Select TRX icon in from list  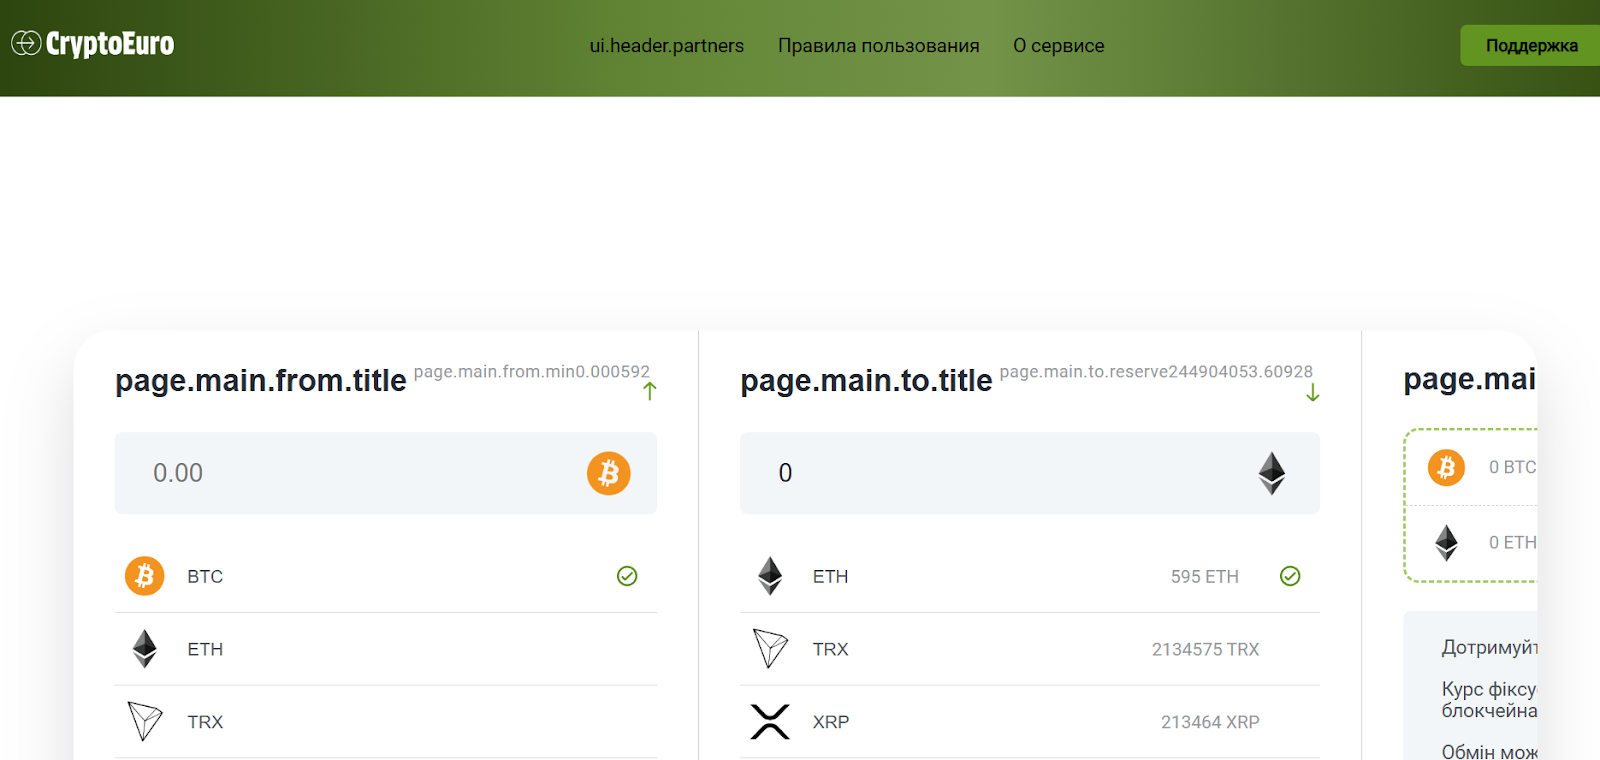click(x=145, y=721)
